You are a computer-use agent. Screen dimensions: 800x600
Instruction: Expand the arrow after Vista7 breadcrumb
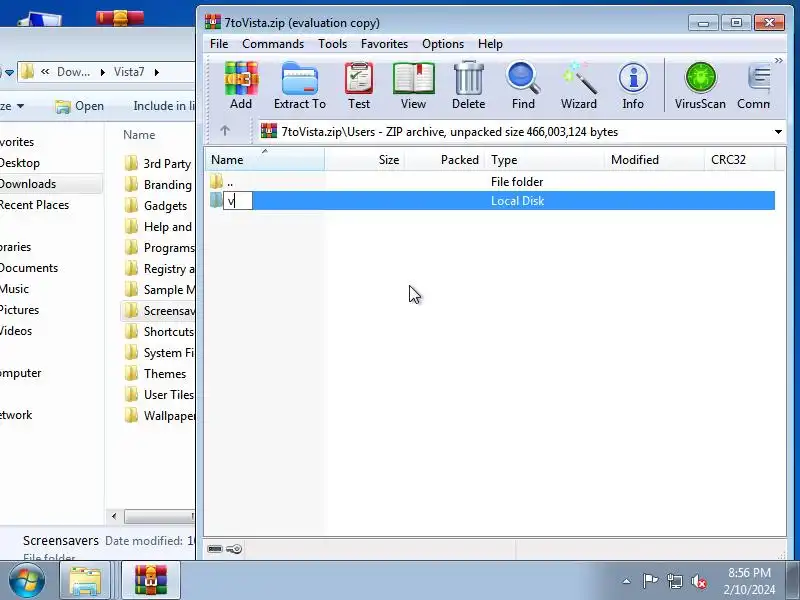pos(157,72)
